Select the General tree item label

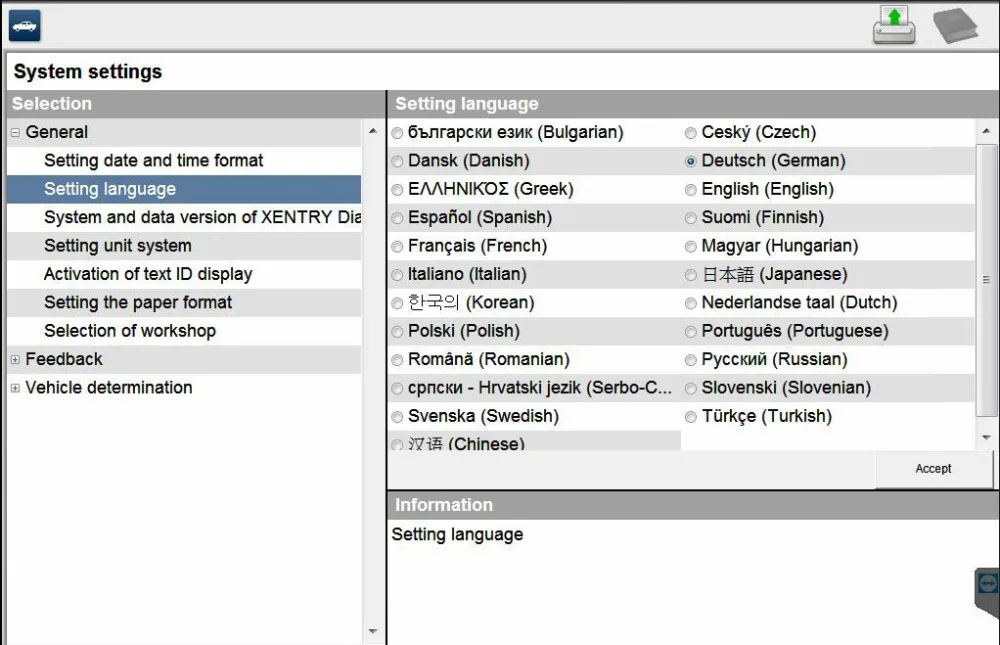tap(56, 132)
